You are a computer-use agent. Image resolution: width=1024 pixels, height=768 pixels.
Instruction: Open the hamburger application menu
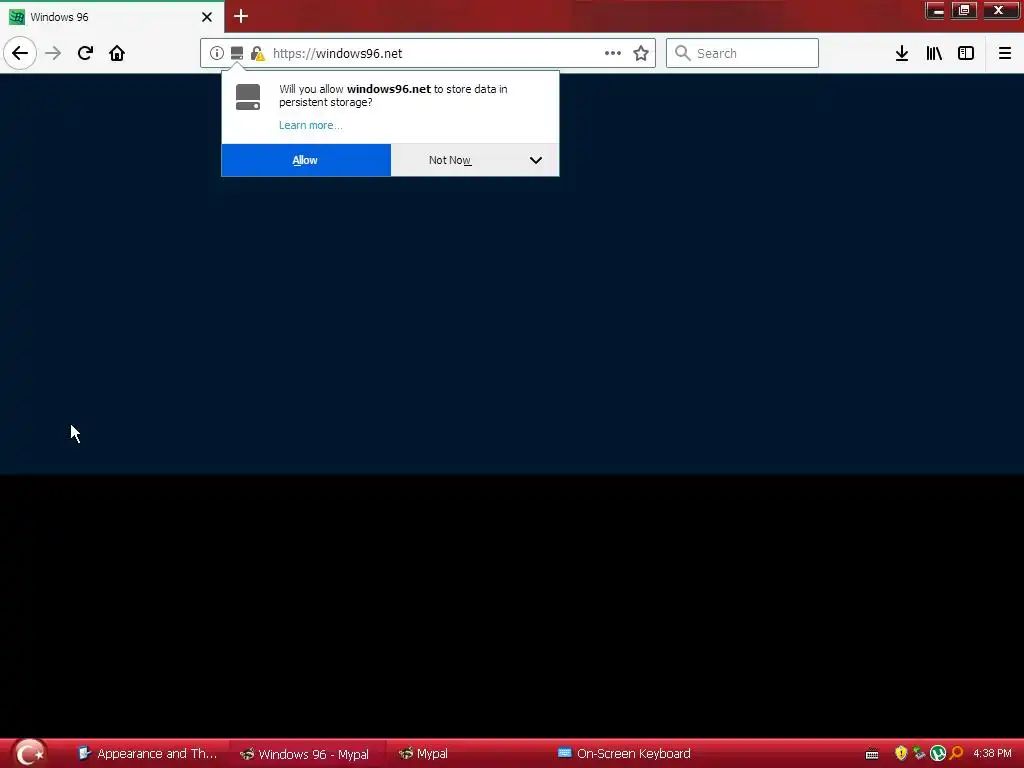1004,53
